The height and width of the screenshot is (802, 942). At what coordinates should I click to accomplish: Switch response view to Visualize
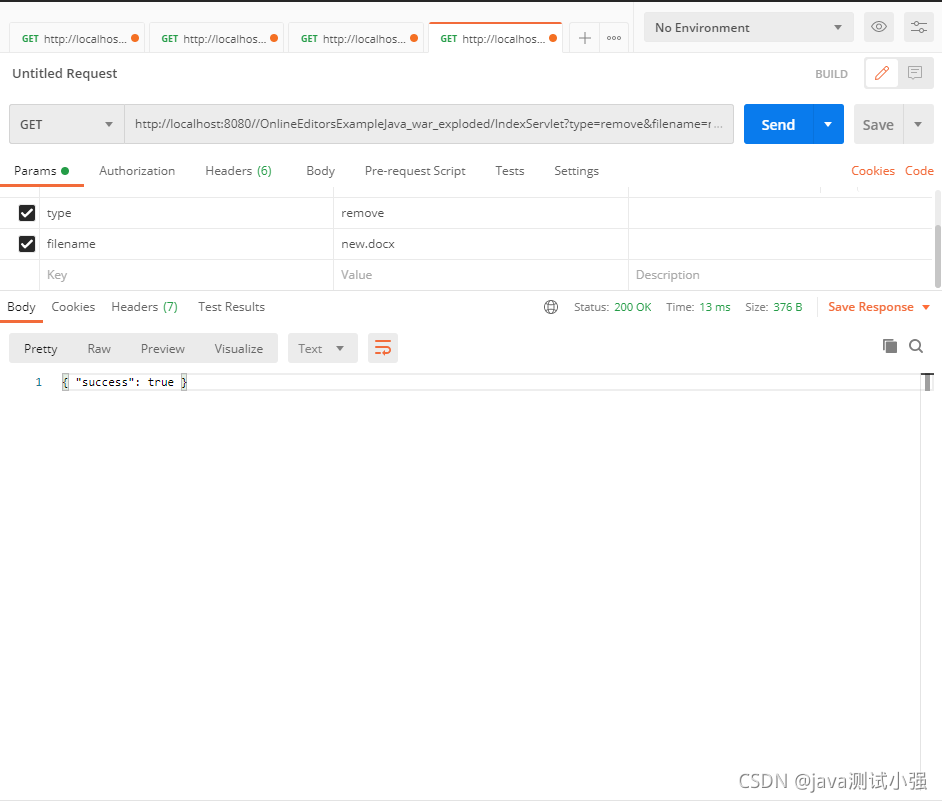tap(239, 348)
